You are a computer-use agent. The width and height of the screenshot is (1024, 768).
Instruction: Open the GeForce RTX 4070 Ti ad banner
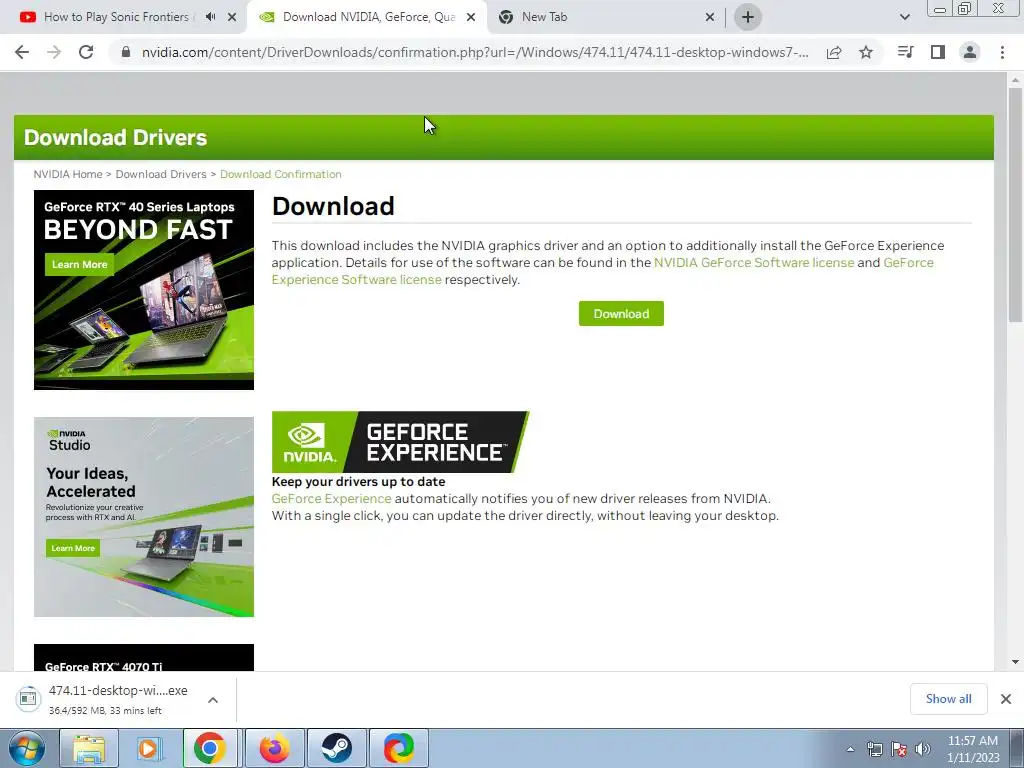tap(144, 658)
